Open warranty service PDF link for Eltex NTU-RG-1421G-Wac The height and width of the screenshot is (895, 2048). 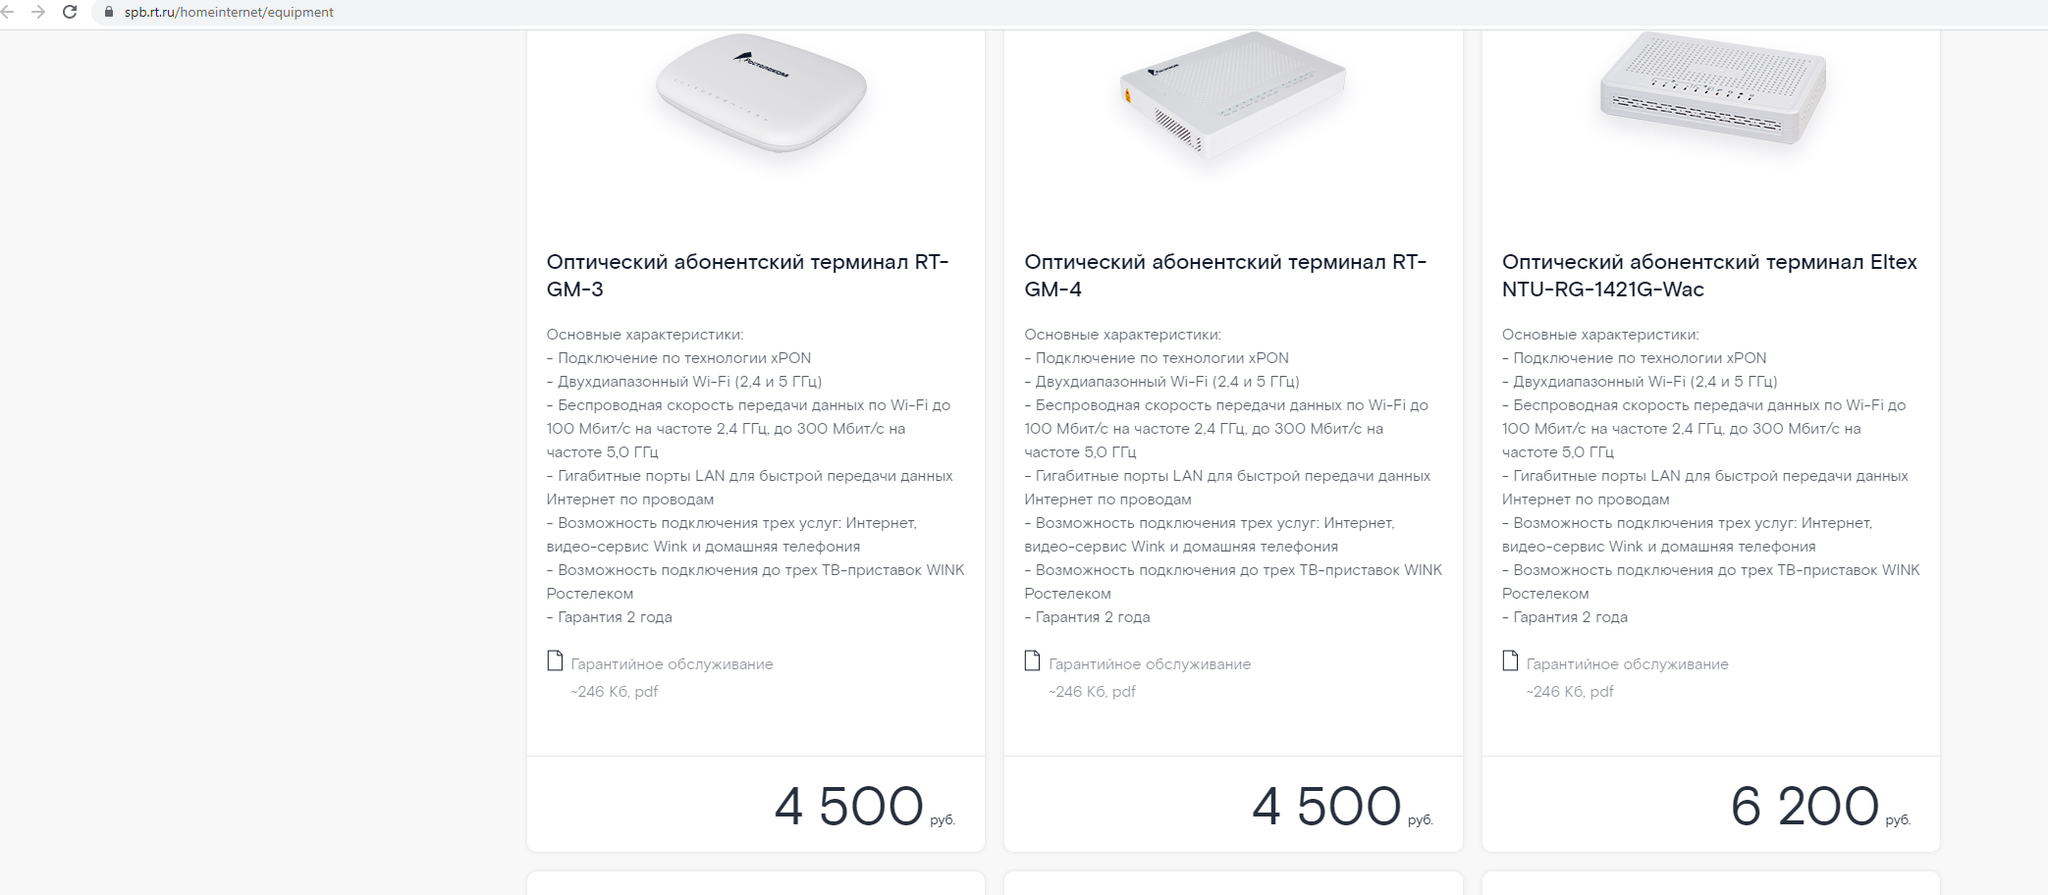[x=1627, y=664]
